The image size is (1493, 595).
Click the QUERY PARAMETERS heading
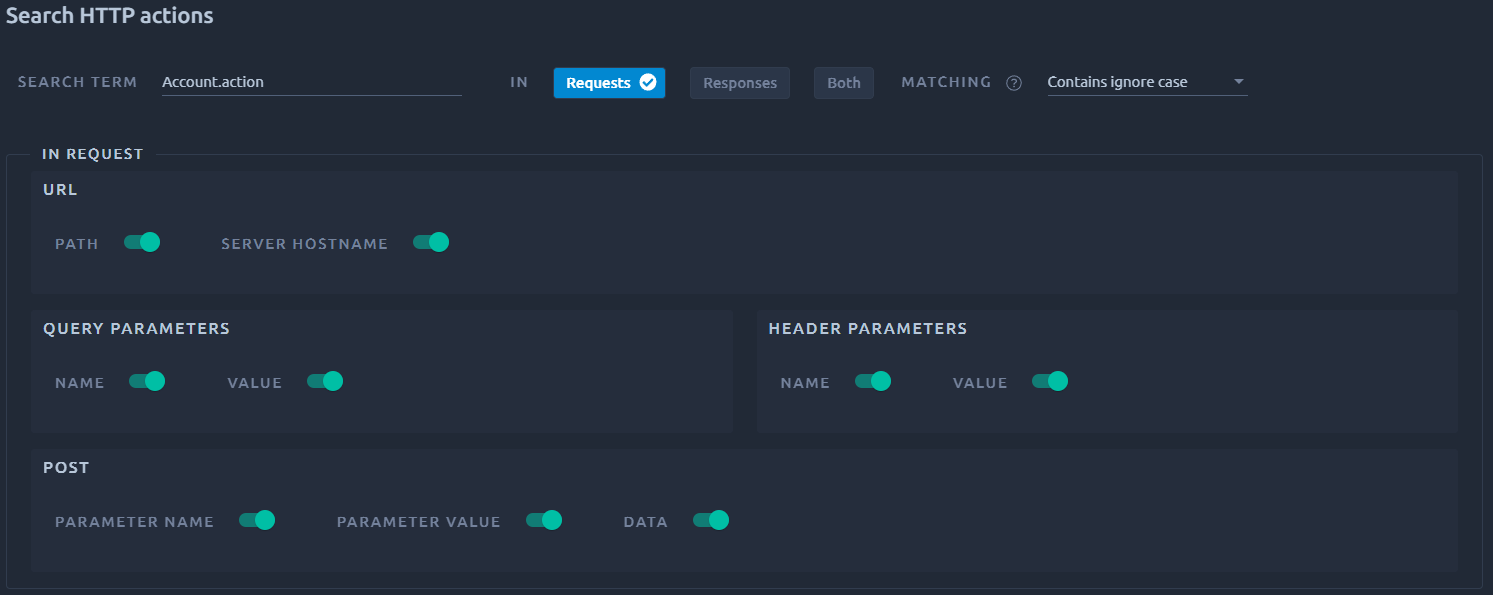(x=137, y=328)
